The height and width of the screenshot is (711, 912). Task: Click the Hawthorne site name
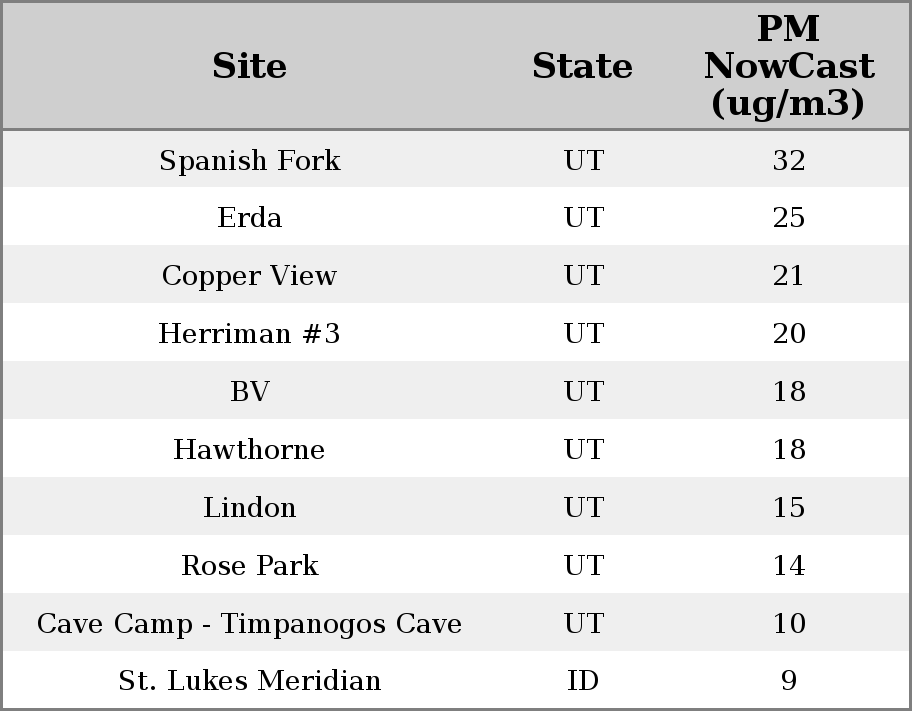250,450
